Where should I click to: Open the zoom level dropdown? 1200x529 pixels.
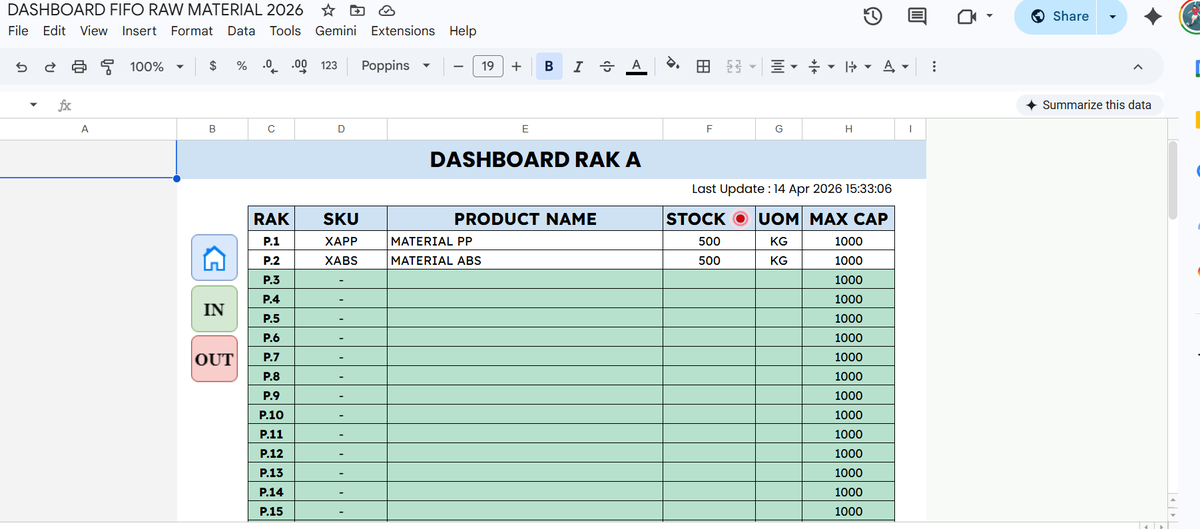(x=157, y=66)
